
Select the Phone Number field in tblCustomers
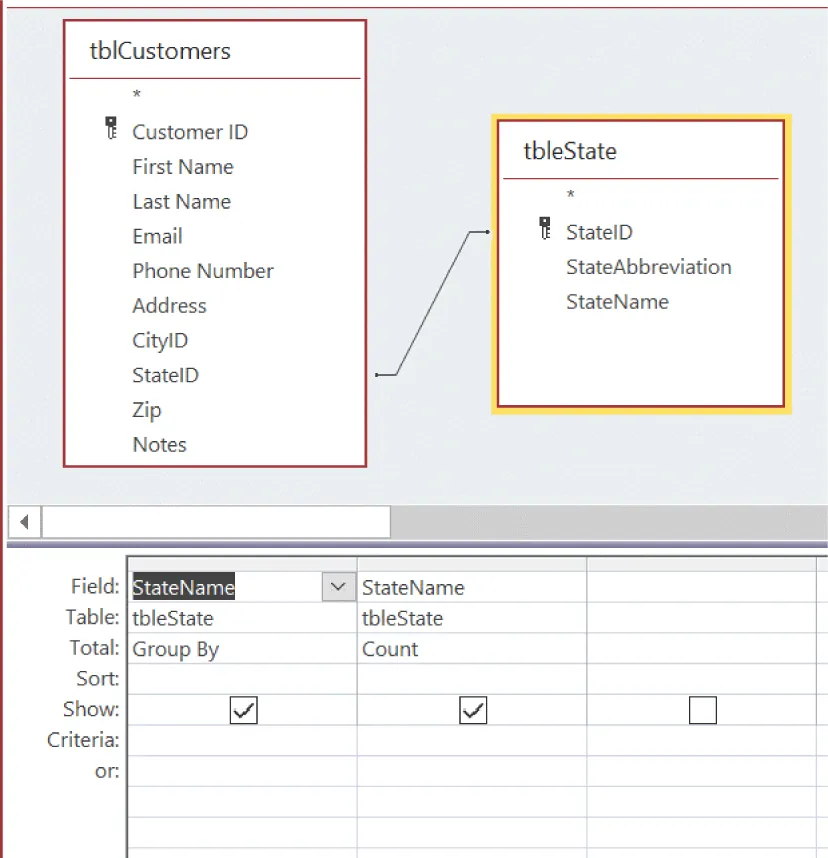point(202,271)
